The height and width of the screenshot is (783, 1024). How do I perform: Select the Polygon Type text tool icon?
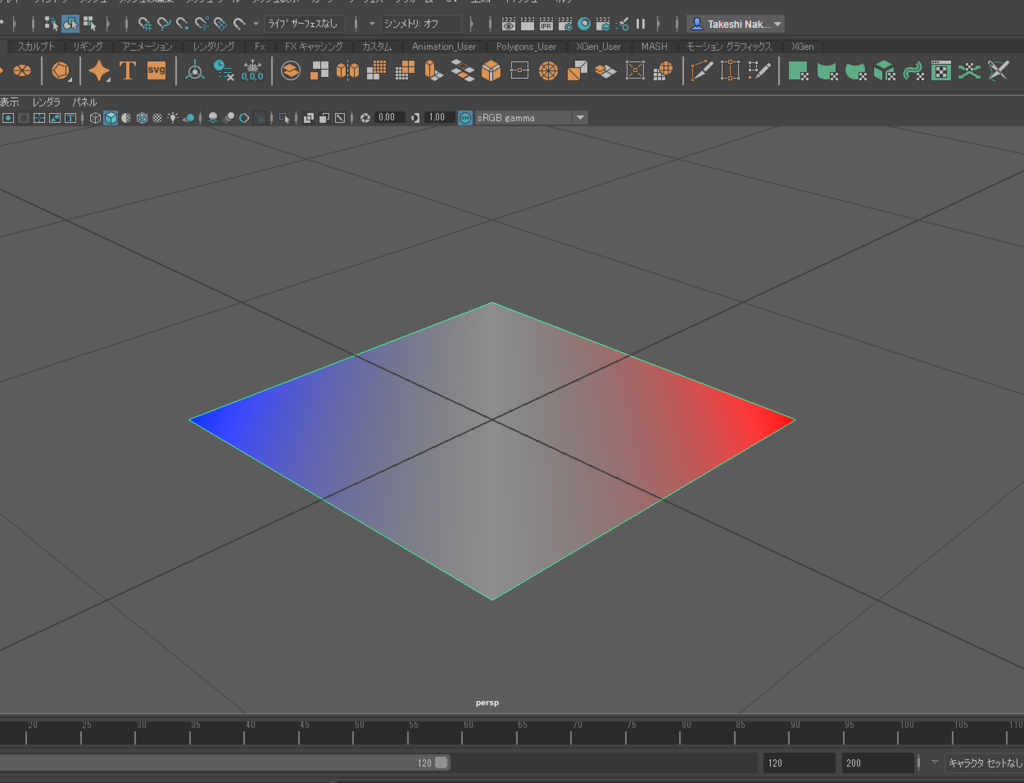click(x=128, y=71)
